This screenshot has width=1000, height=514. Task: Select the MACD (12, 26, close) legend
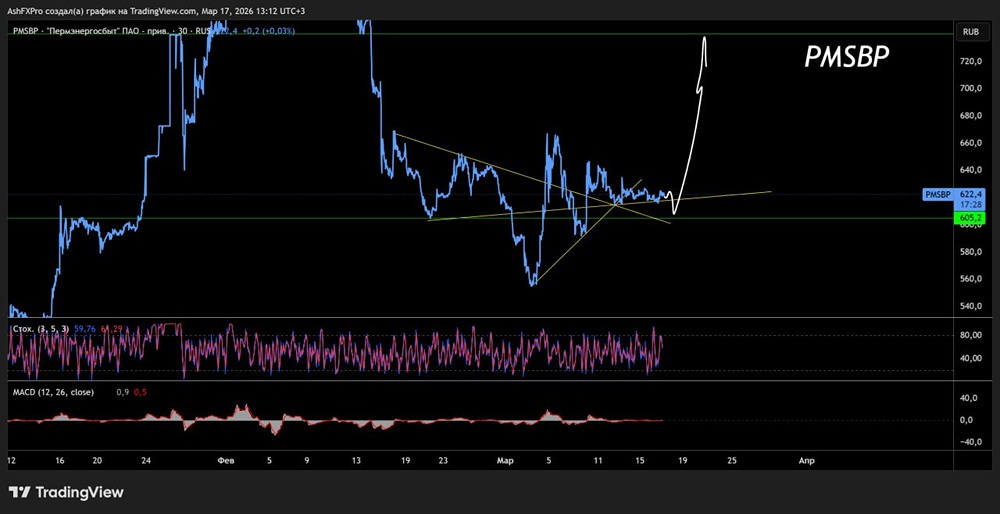[54, 392]
